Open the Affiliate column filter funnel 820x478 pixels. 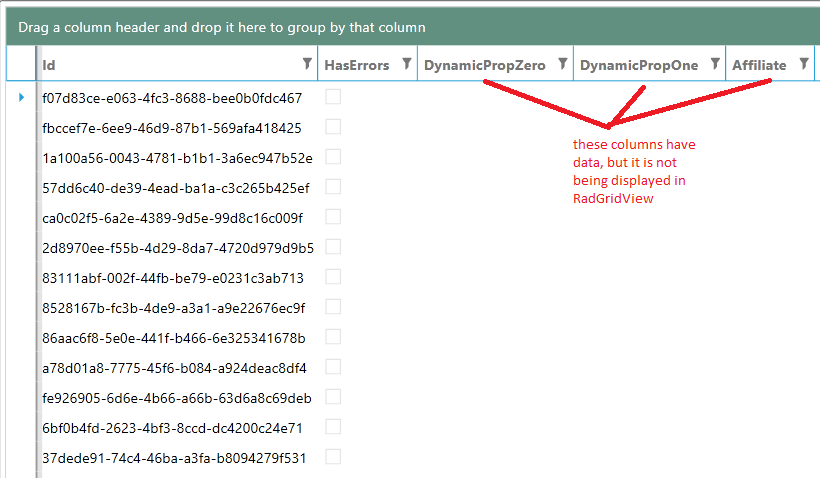(x=804, y=64)
